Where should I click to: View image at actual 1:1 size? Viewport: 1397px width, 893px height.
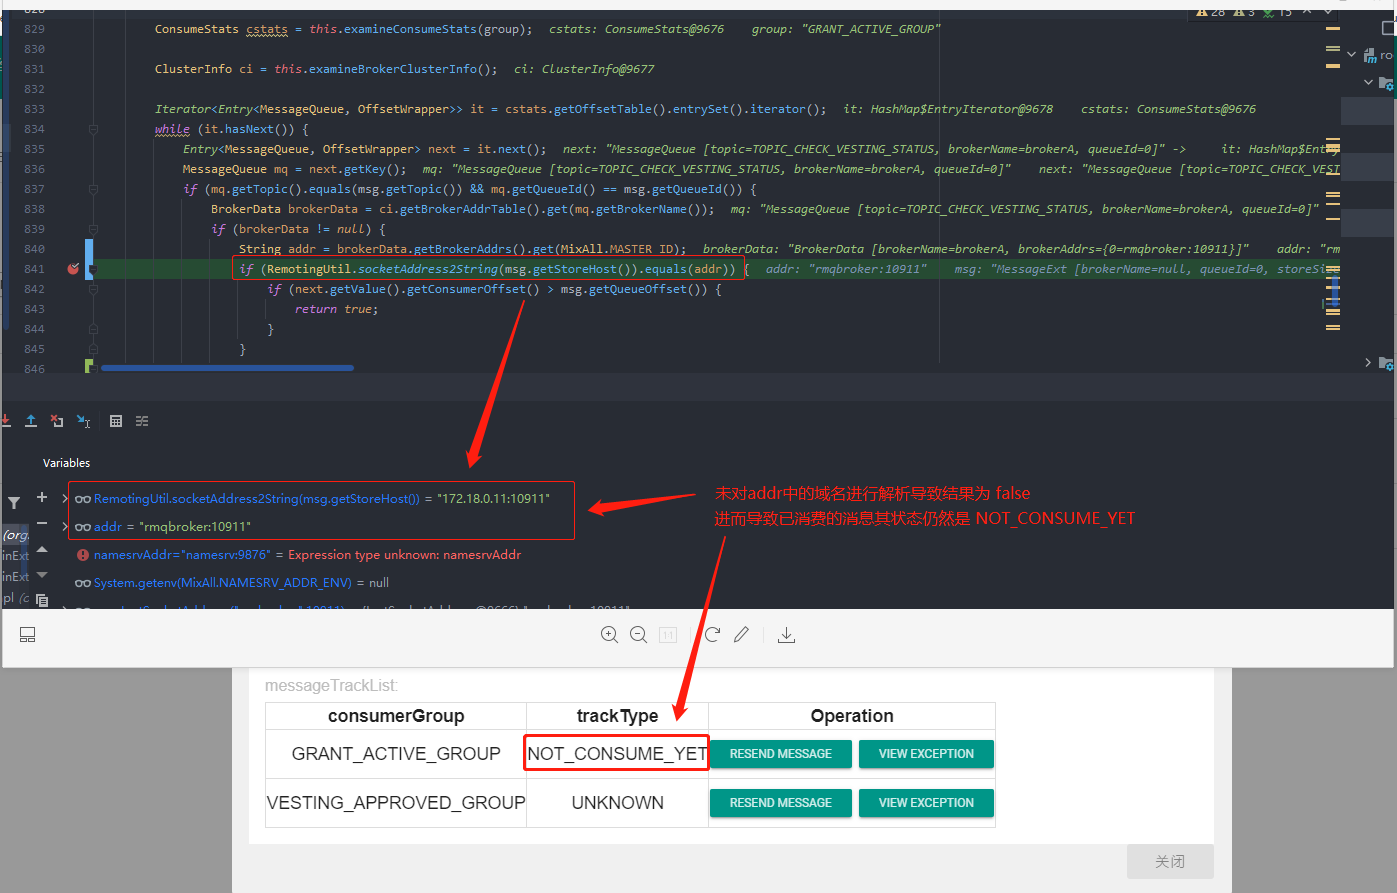667,634
